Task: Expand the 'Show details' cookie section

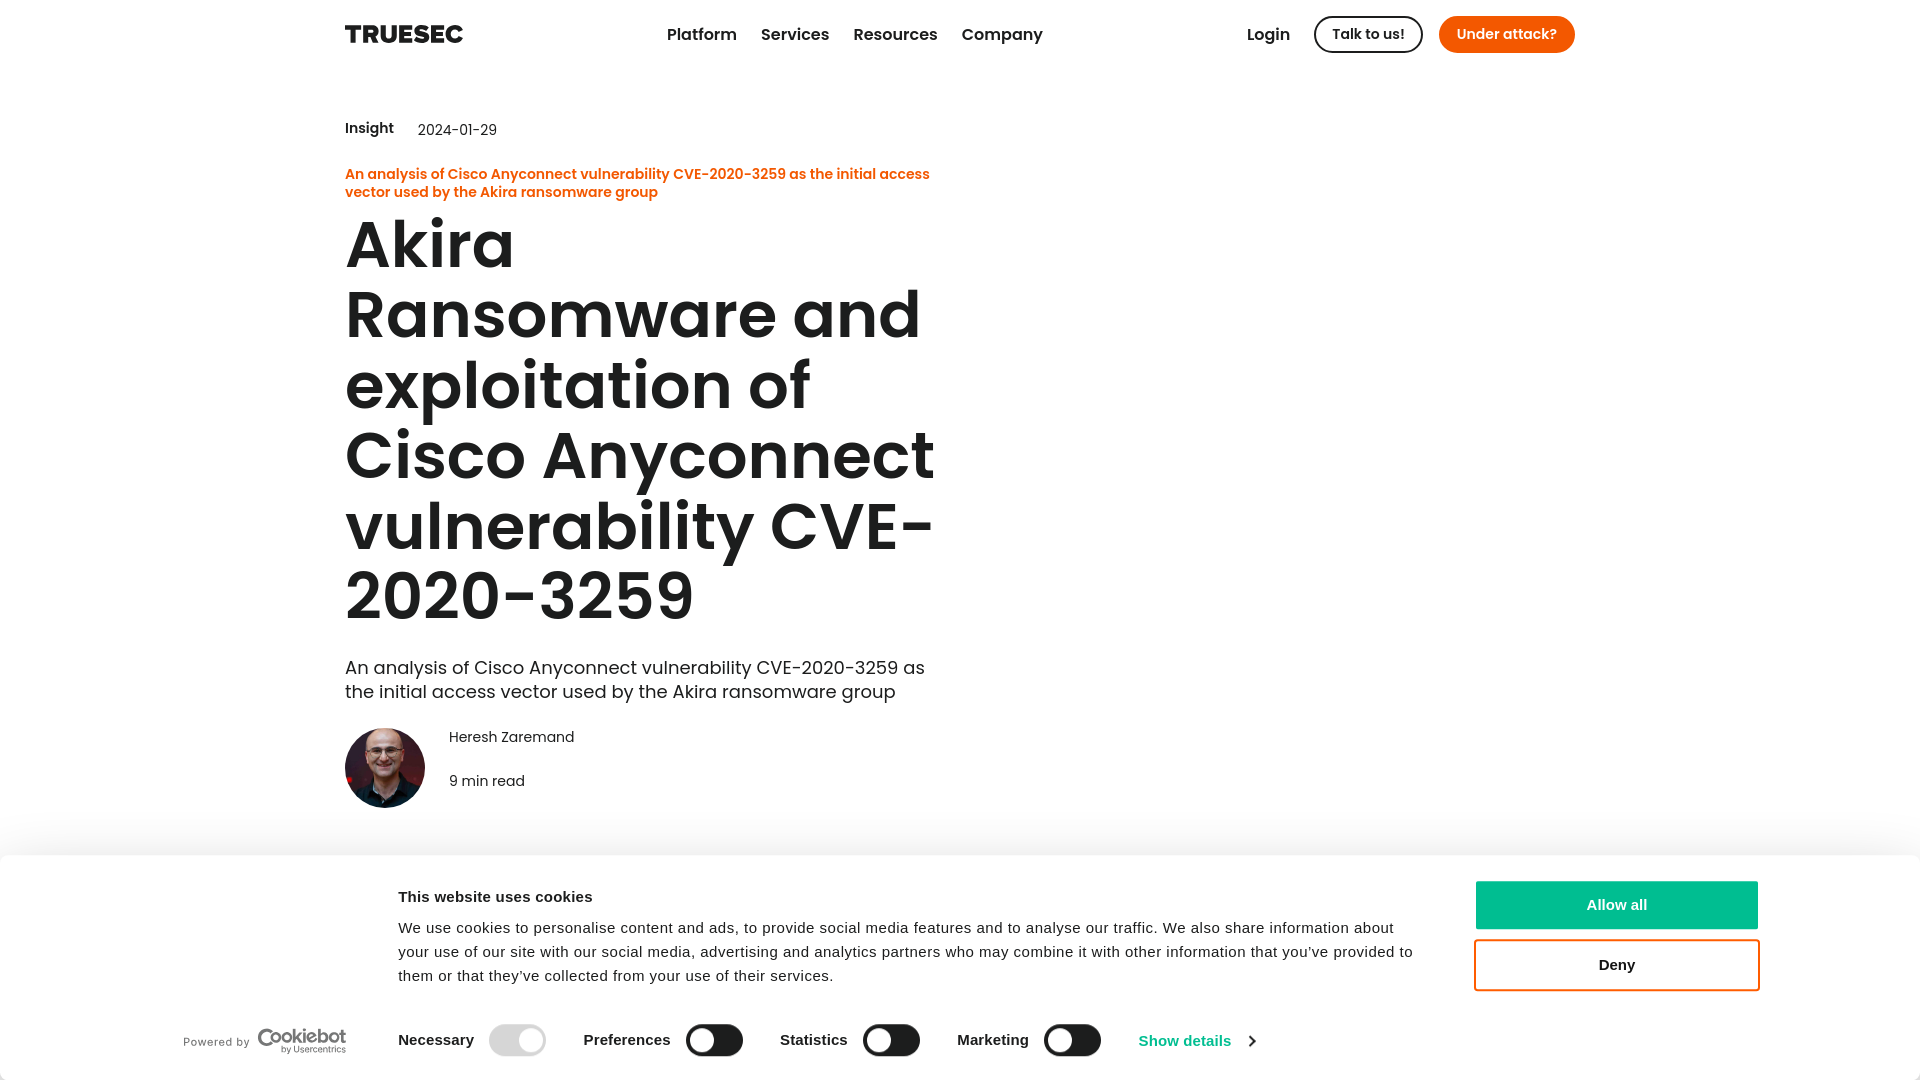Action: coord(1196,1042)
